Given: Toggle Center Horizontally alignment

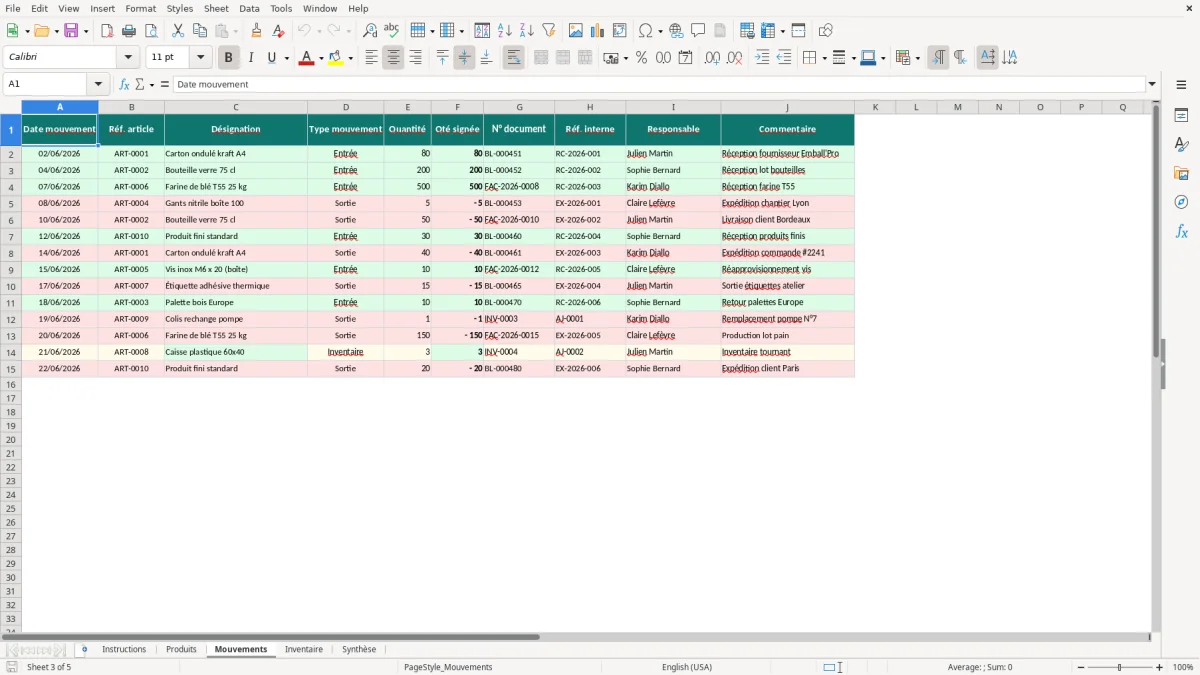Looking at the screenshot, I should pos(393,58).
